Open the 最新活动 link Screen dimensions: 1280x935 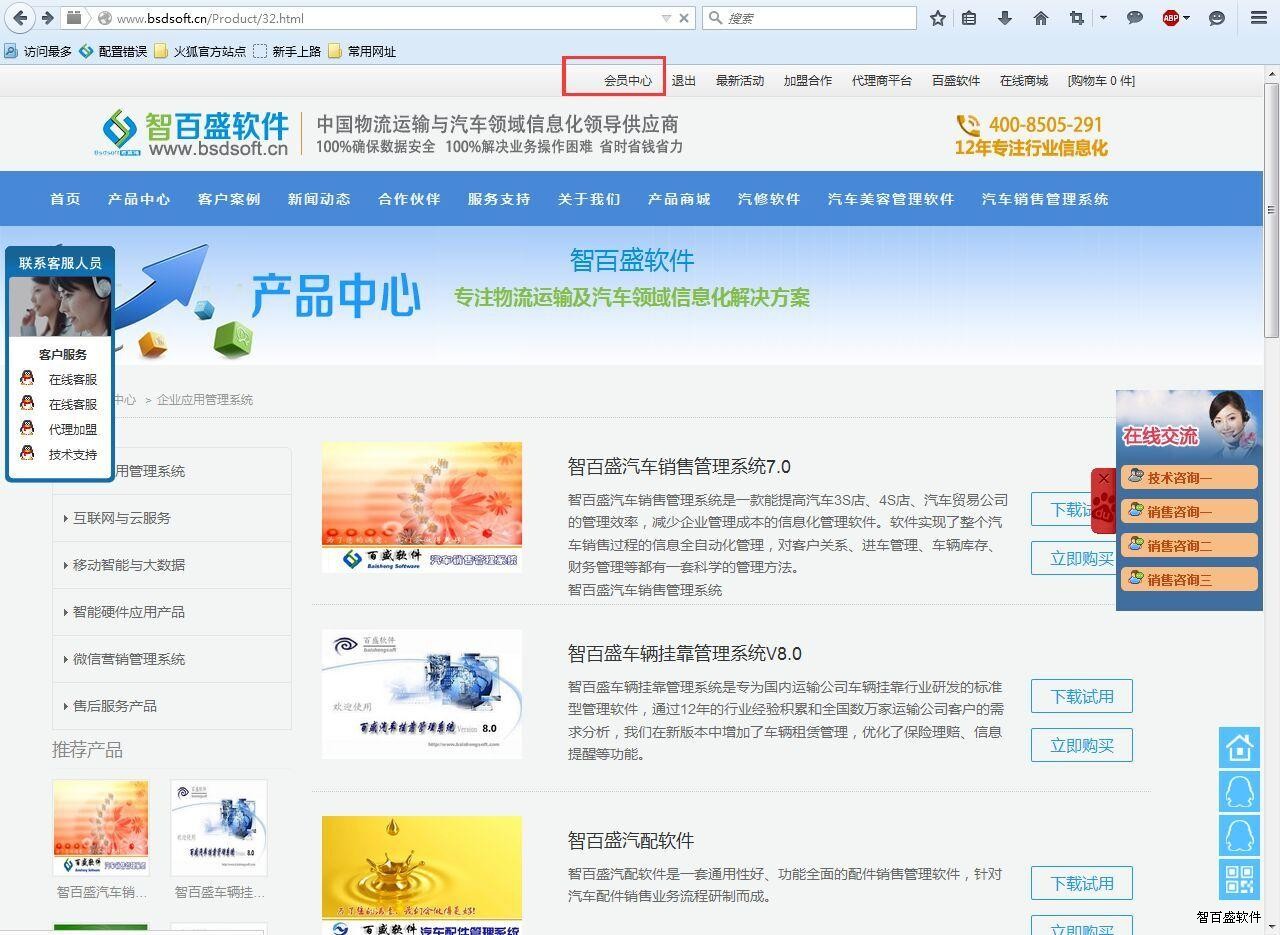click(x=740, y=81)
